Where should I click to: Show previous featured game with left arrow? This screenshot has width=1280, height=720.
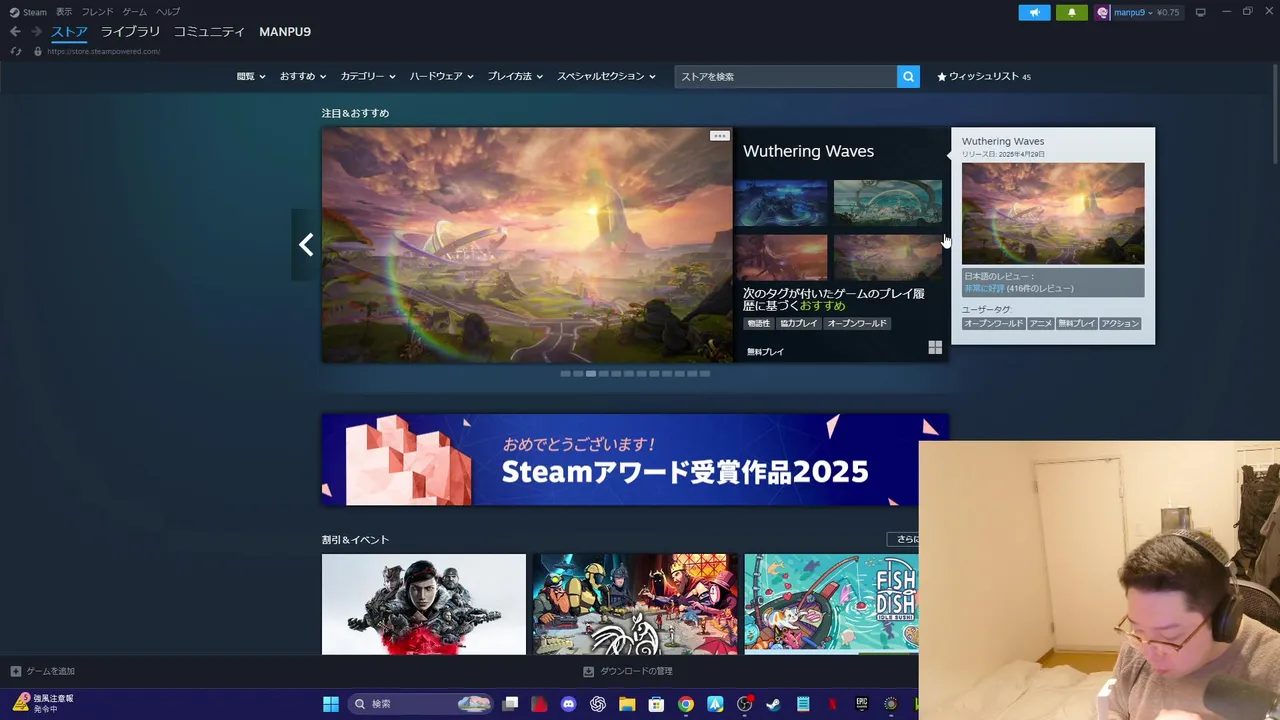[306, 245]
